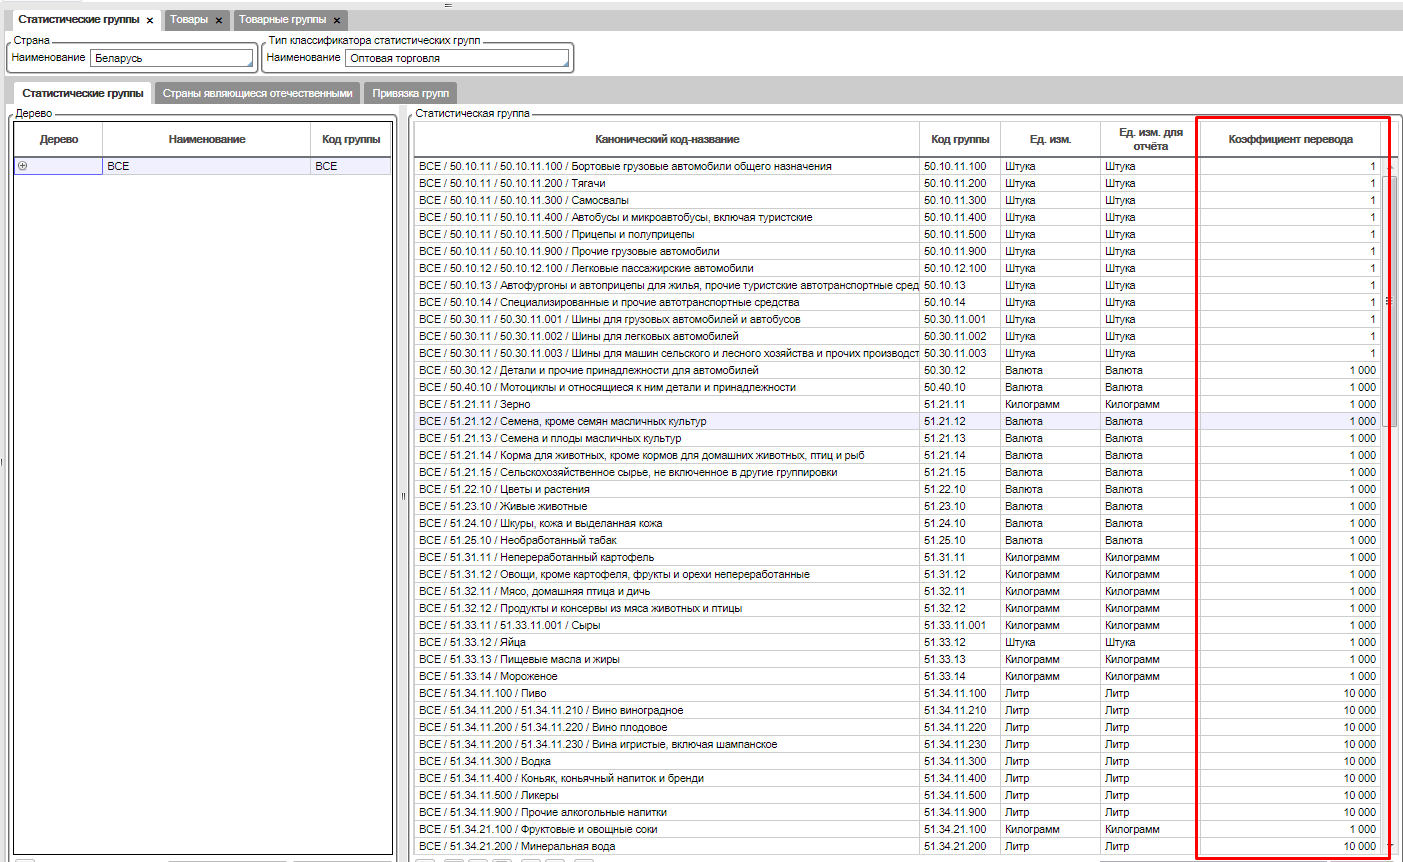The height and width of the screenshot is (862, 1403).
Task: Click the scroll up arrow of table scrollbar
Action: click(x=1389, y=165)
